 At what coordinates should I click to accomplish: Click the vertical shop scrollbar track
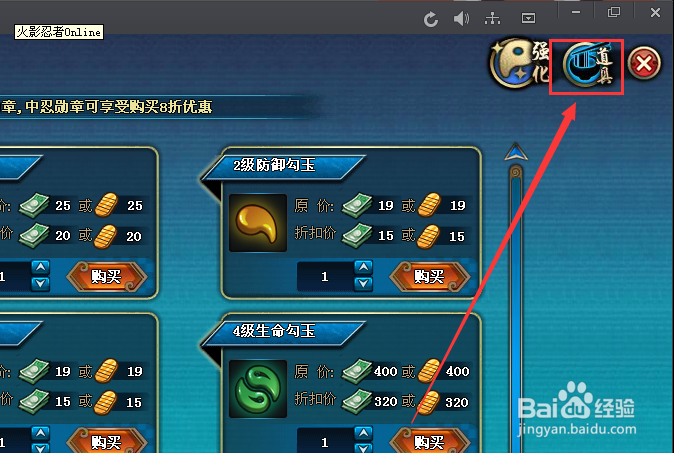pyautogui.click(x=516, y=309)
